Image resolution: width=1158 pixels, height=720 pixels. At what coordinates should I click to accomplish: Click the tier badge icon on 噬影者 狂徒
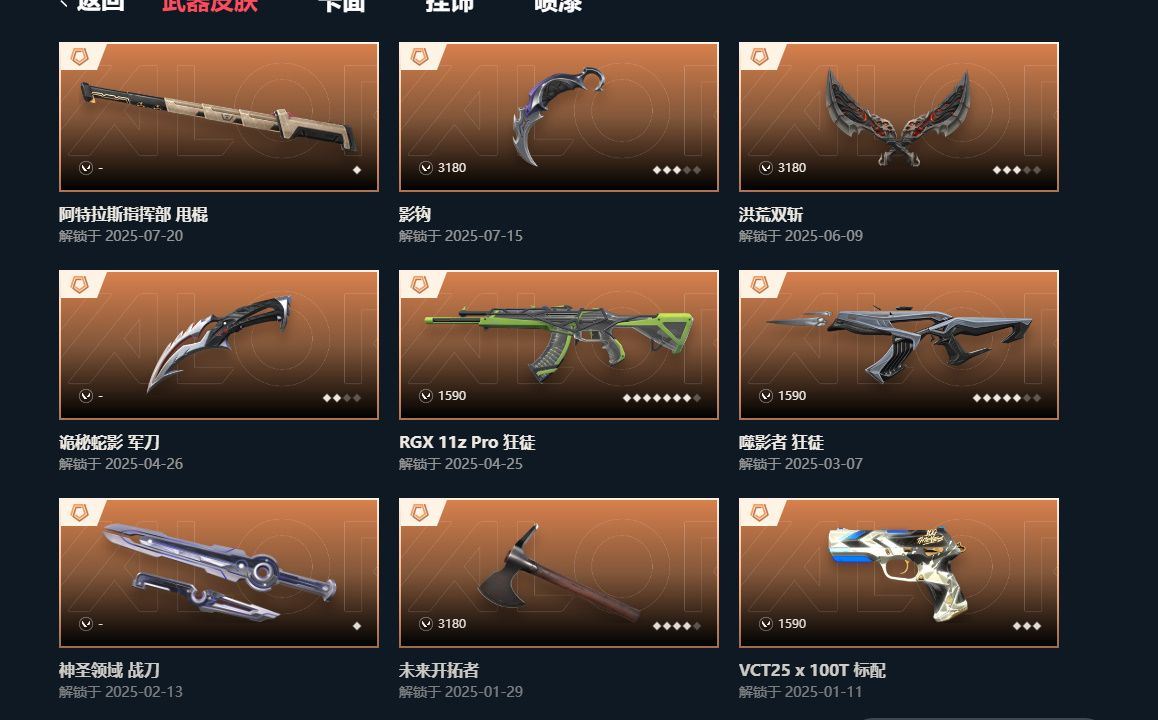759,285
